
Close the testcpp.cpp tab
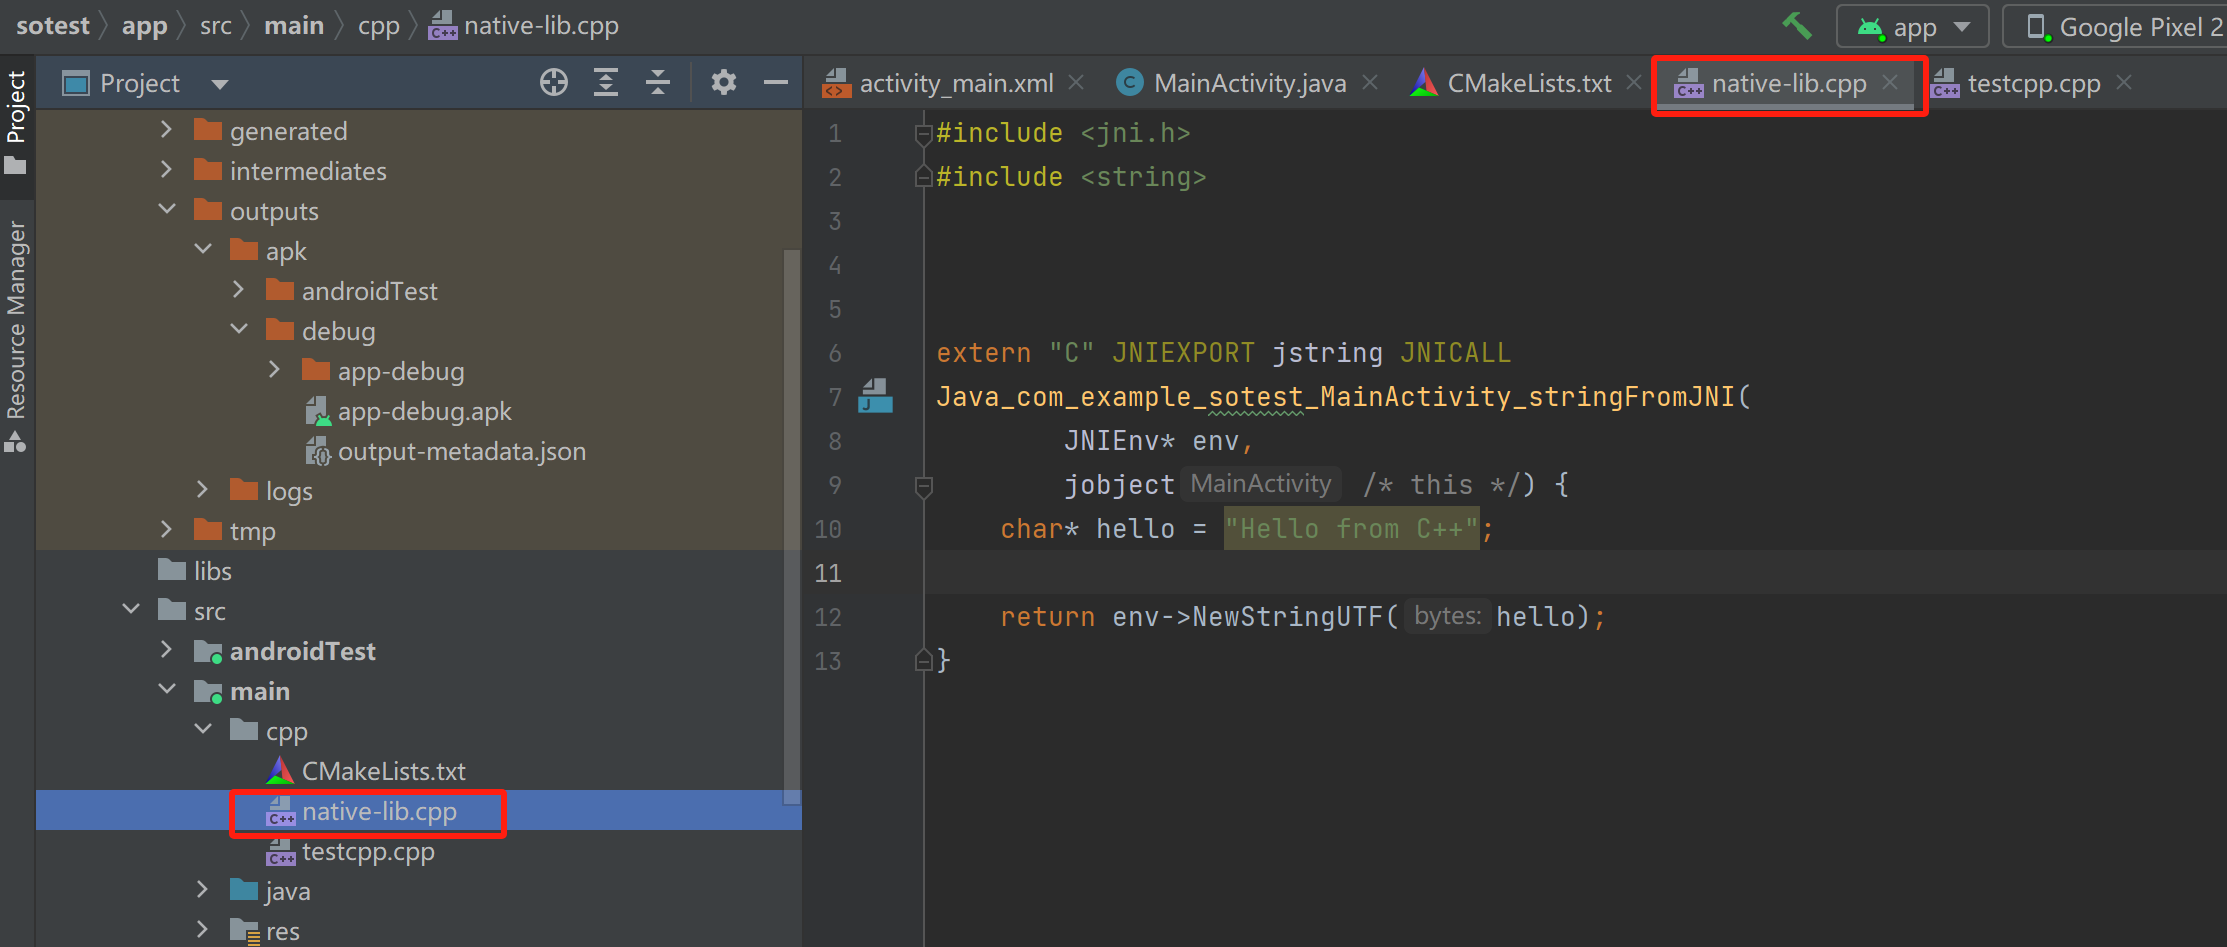(x=2124, y=82)
